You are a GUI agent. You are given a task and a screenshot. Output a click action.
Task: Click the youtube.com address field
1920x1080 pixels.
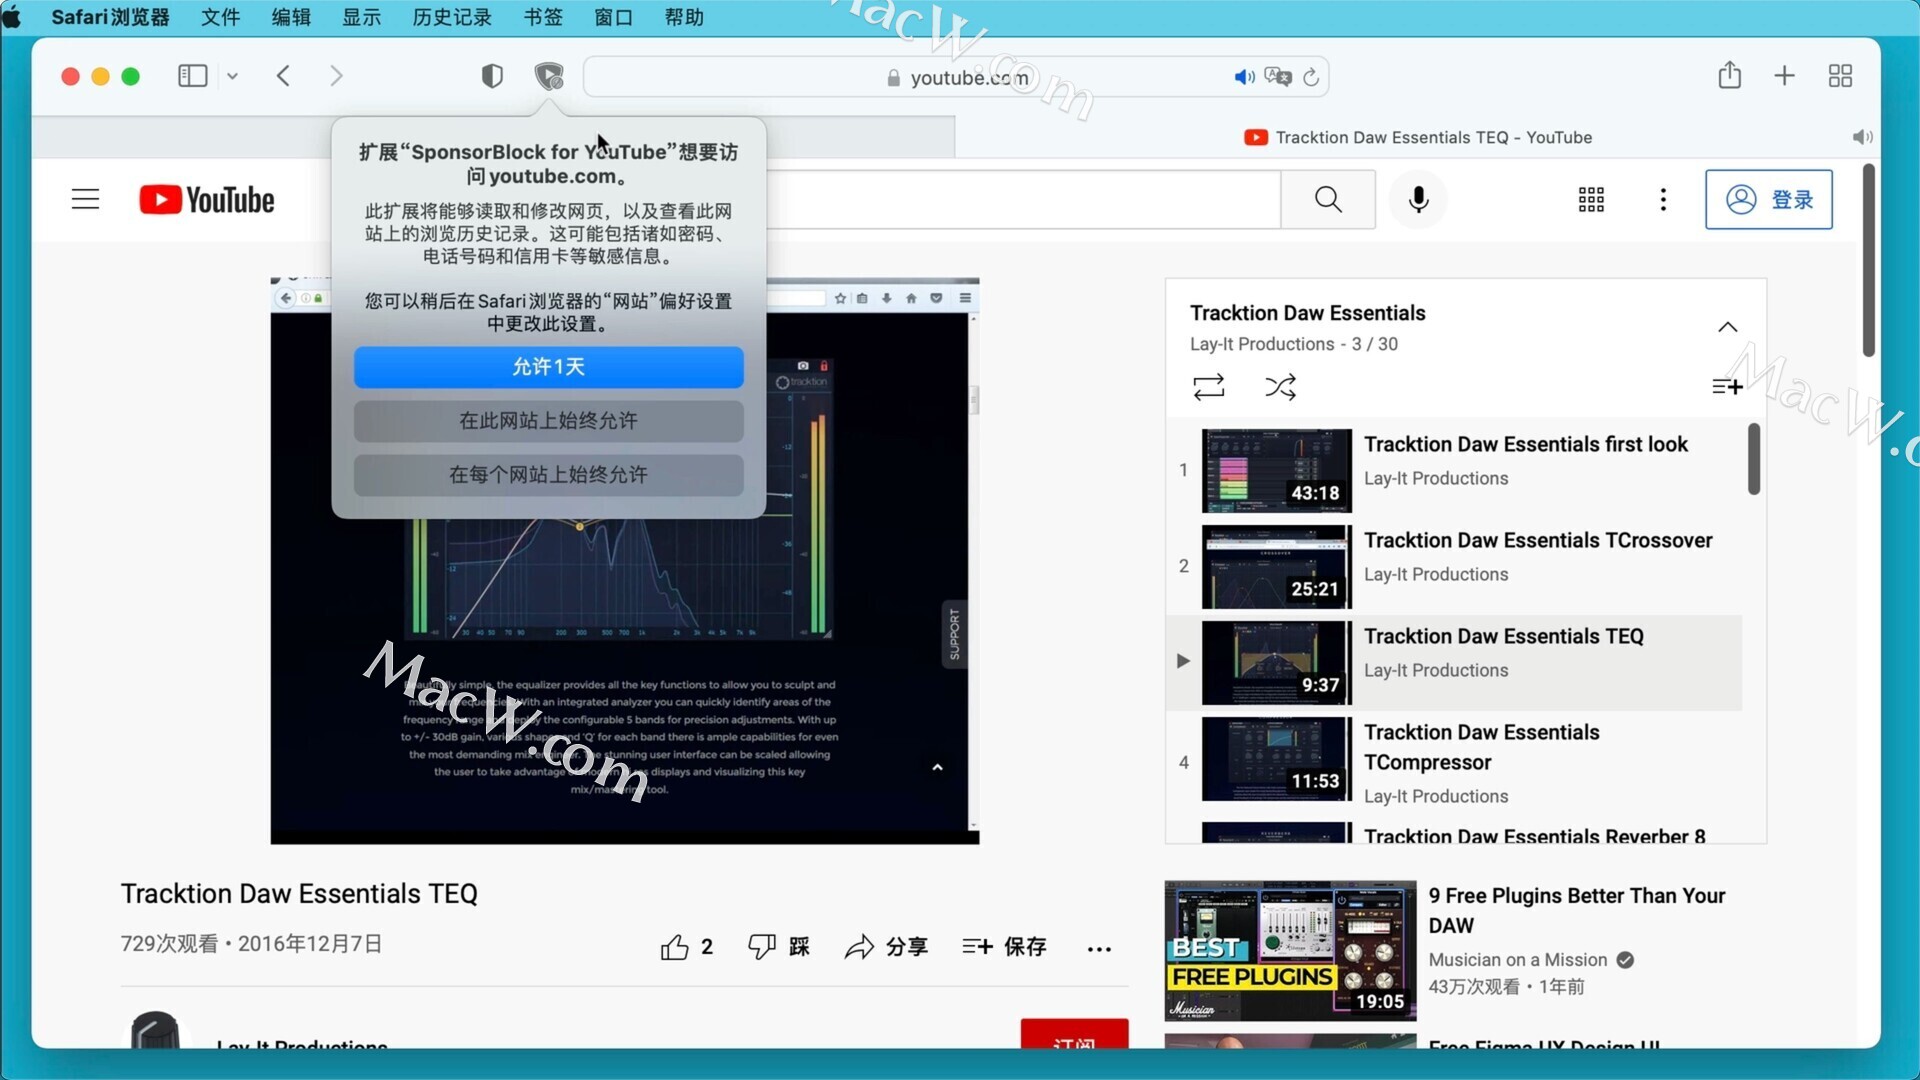coord(956,77)
